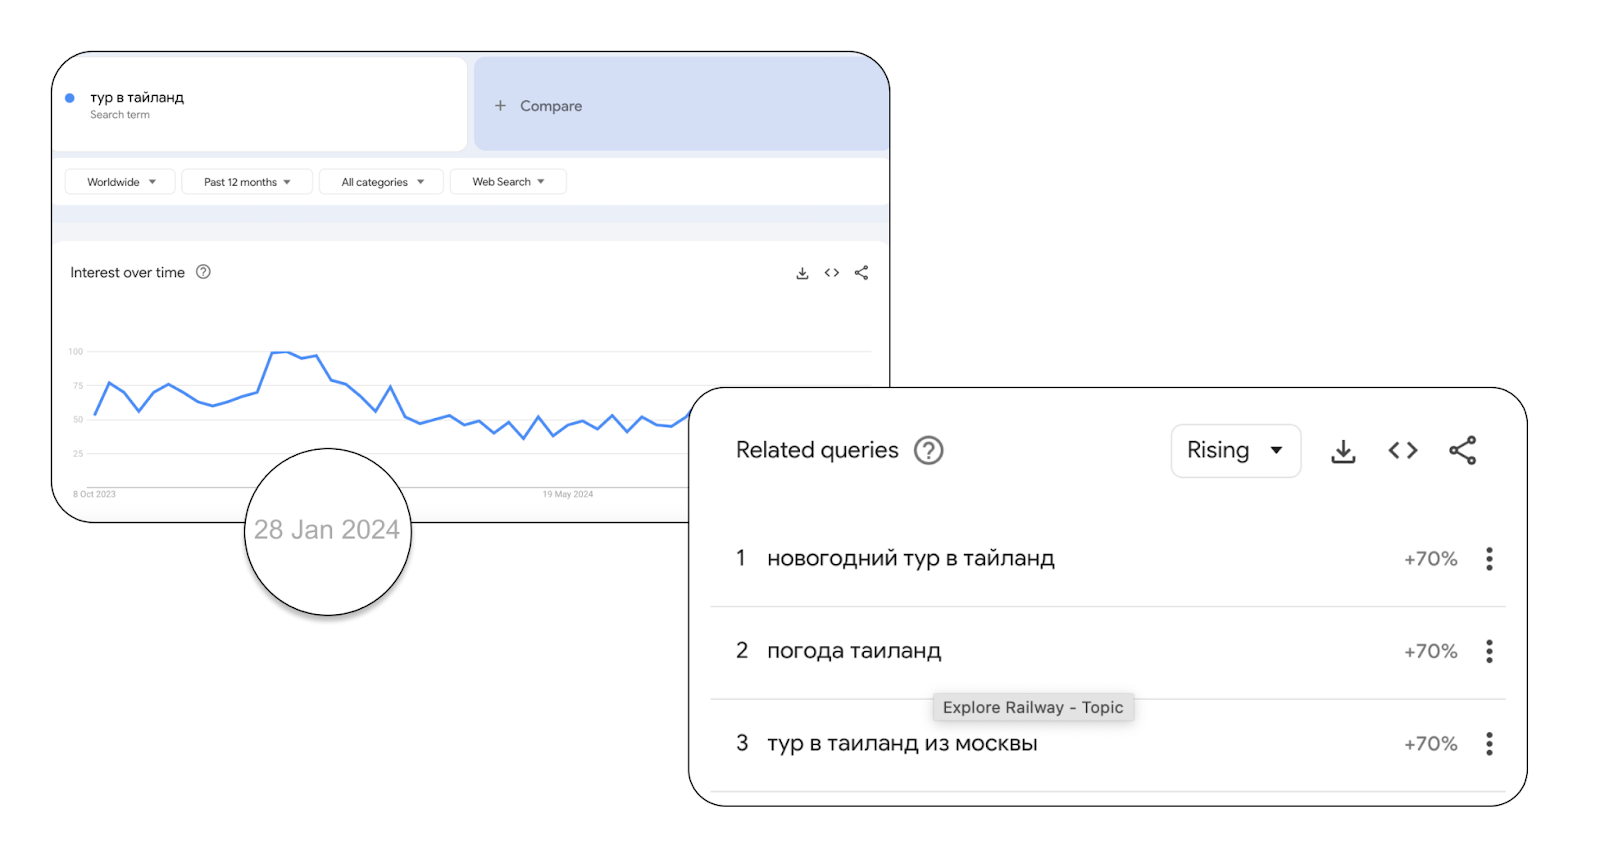The height and width of the screenshot is (857, 1600).
Task: Open the Rising sort dropdown
Action: point(1236,451)
